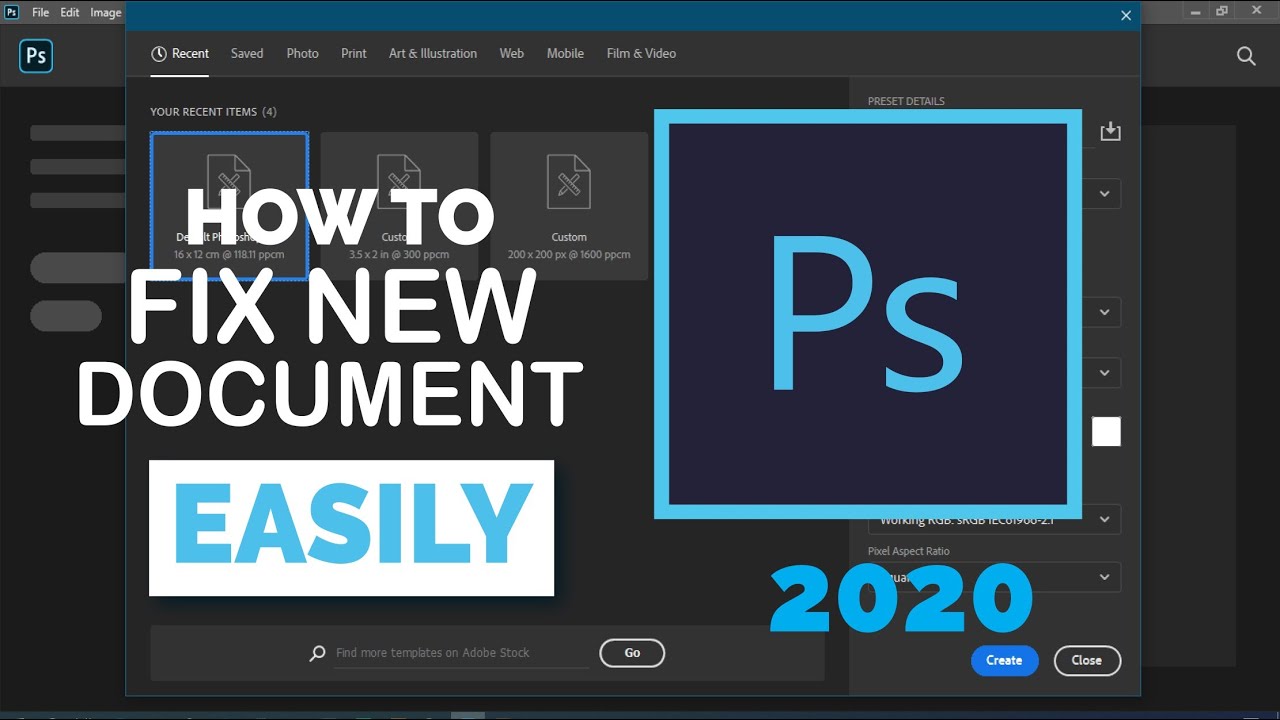
Task: Click the Go button for Adobe Stock
Action: click(632, 653)
